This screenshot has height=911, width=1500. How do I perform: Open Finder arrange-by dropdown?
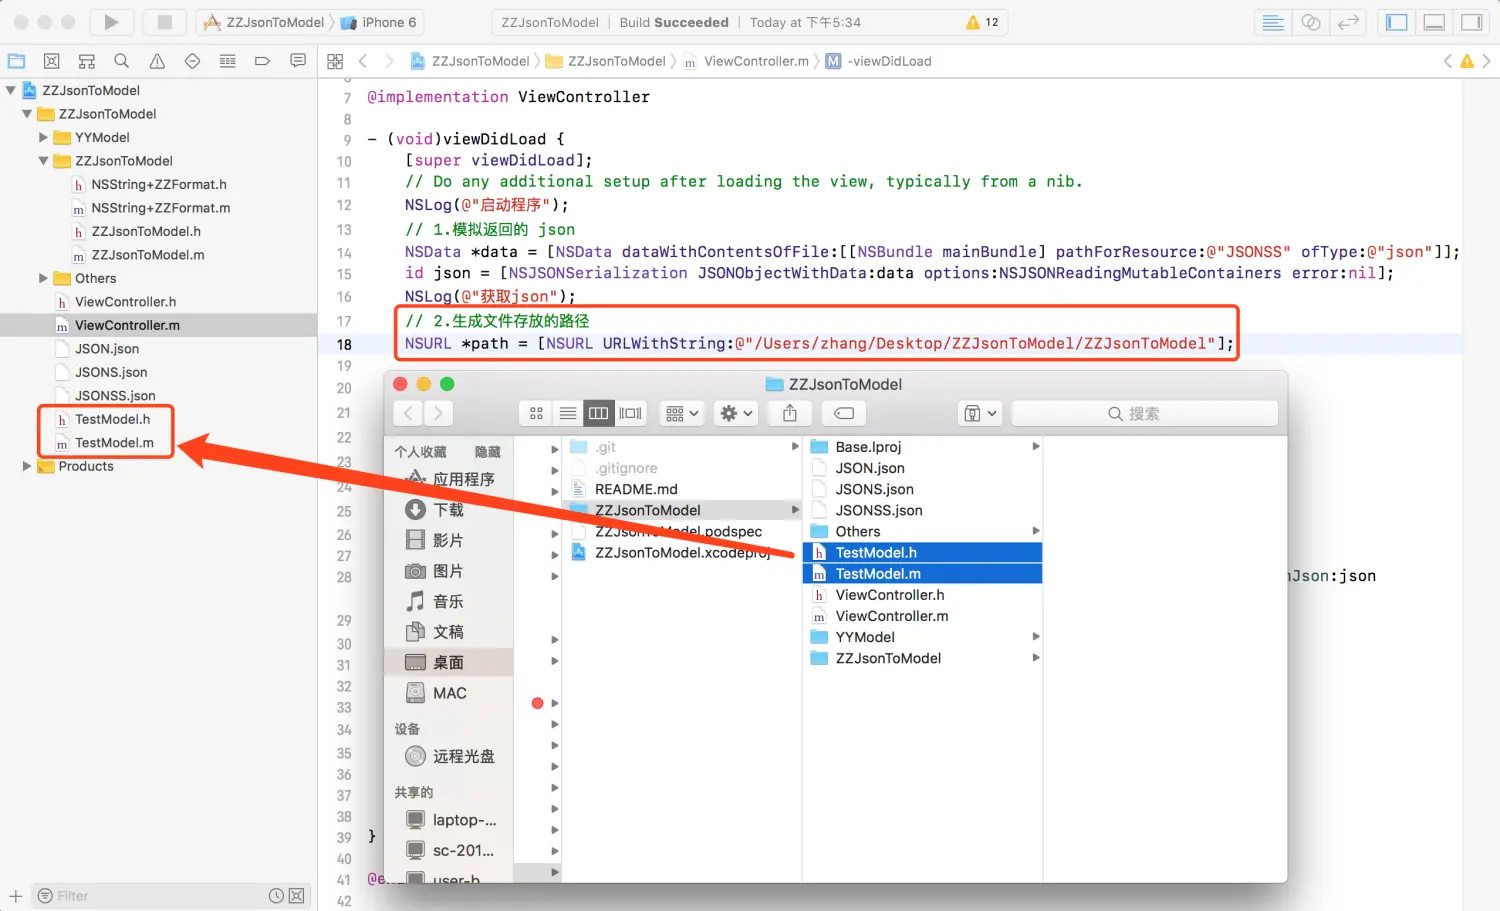pyautogui.click(x=683, y=413)
